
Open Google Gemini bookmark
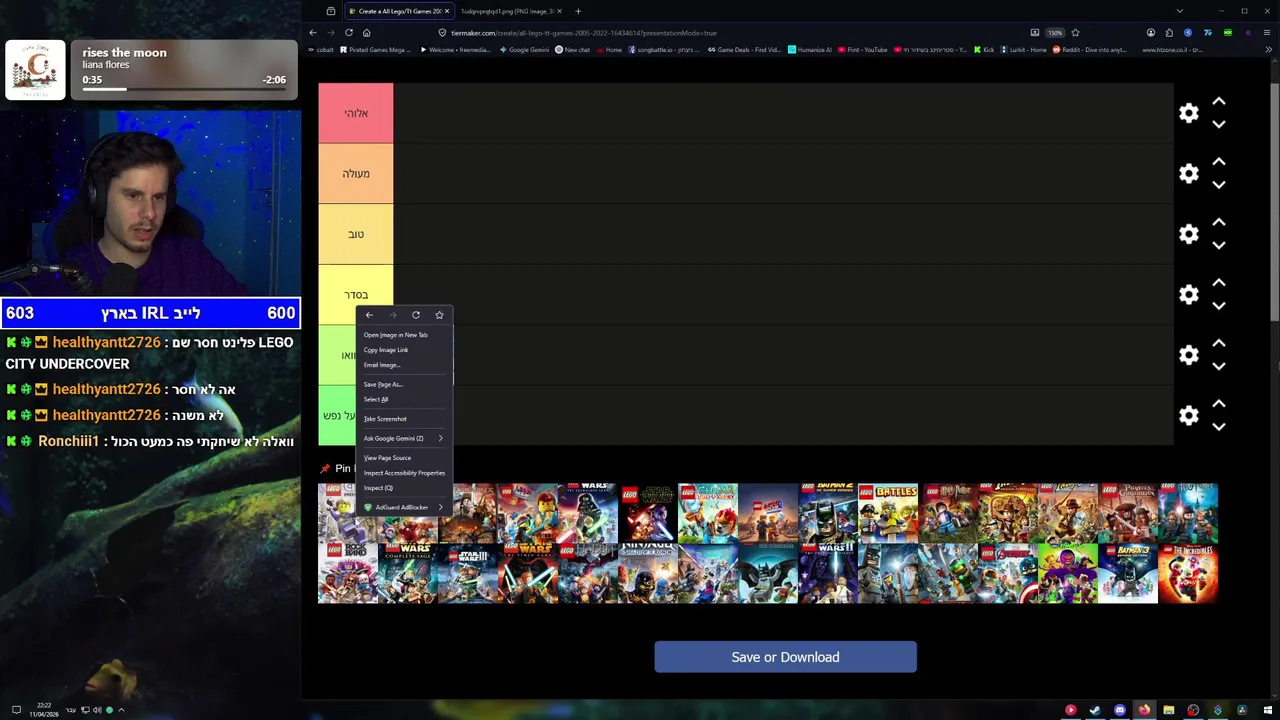(x=525, y=49)
